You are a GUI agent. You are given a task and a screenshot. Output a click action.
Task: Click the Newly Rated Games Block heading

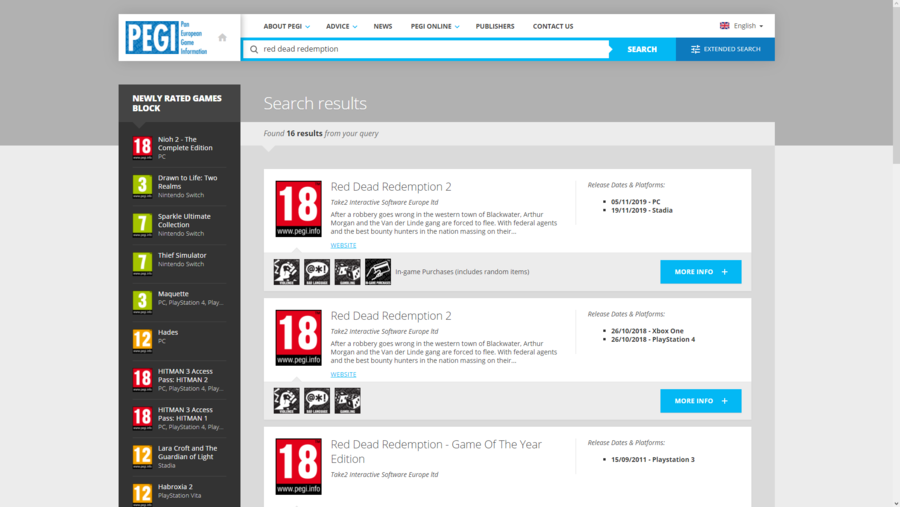point(177,103)
